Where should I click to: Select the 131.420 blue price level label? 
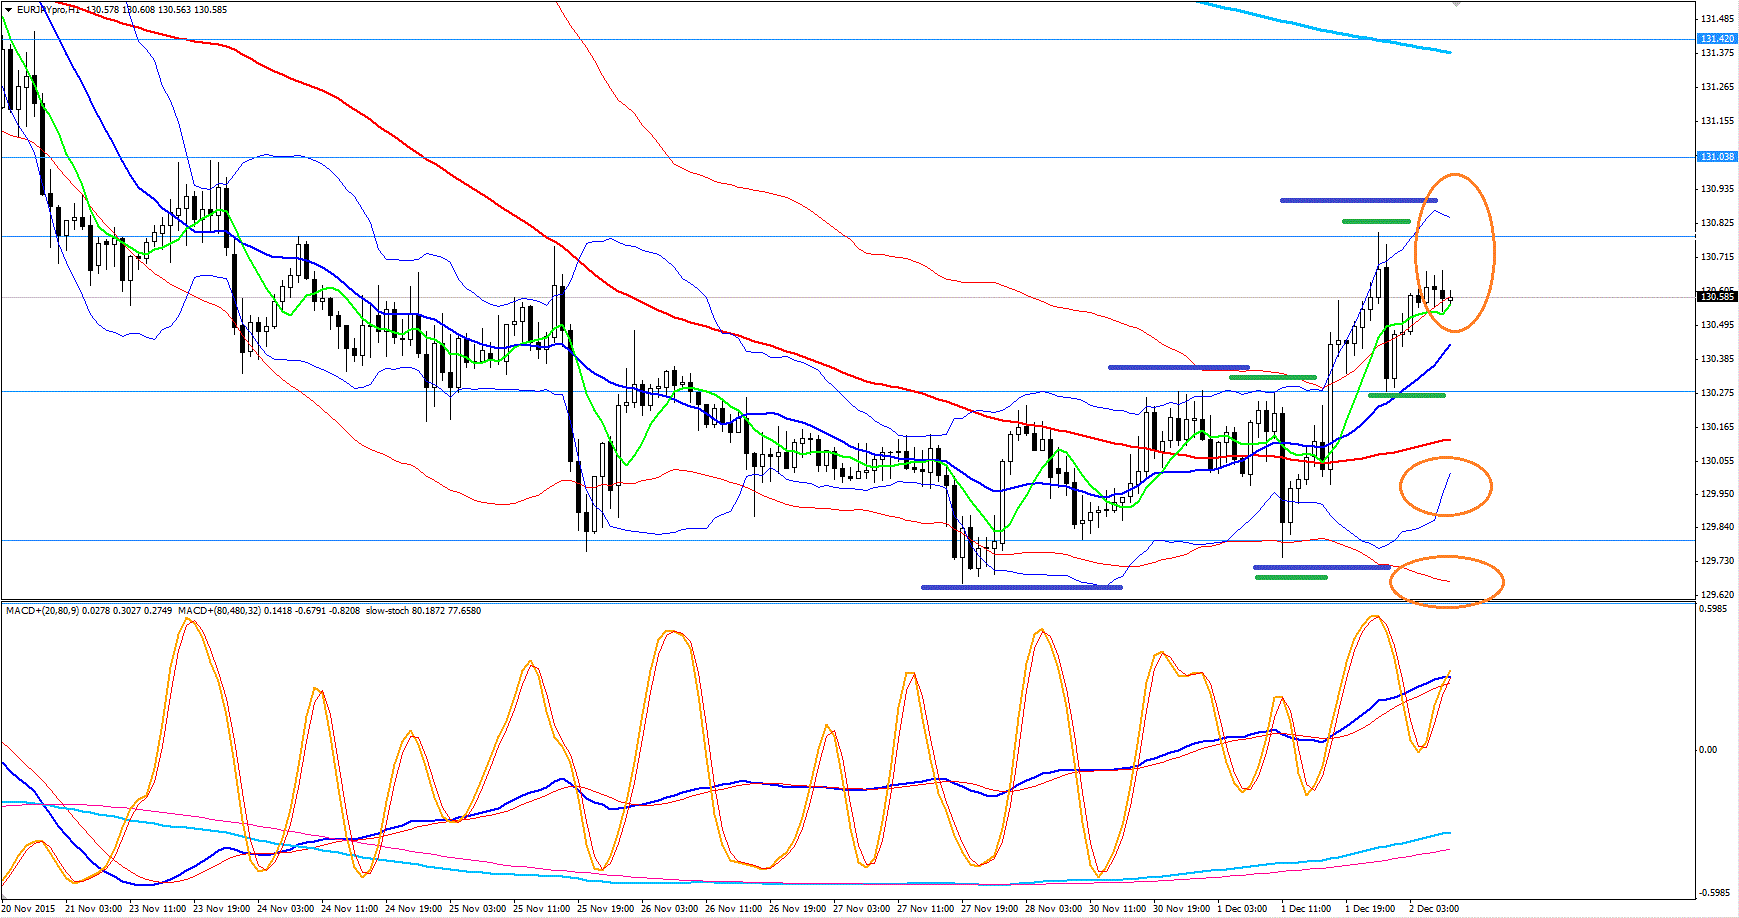click(1718, 39)
